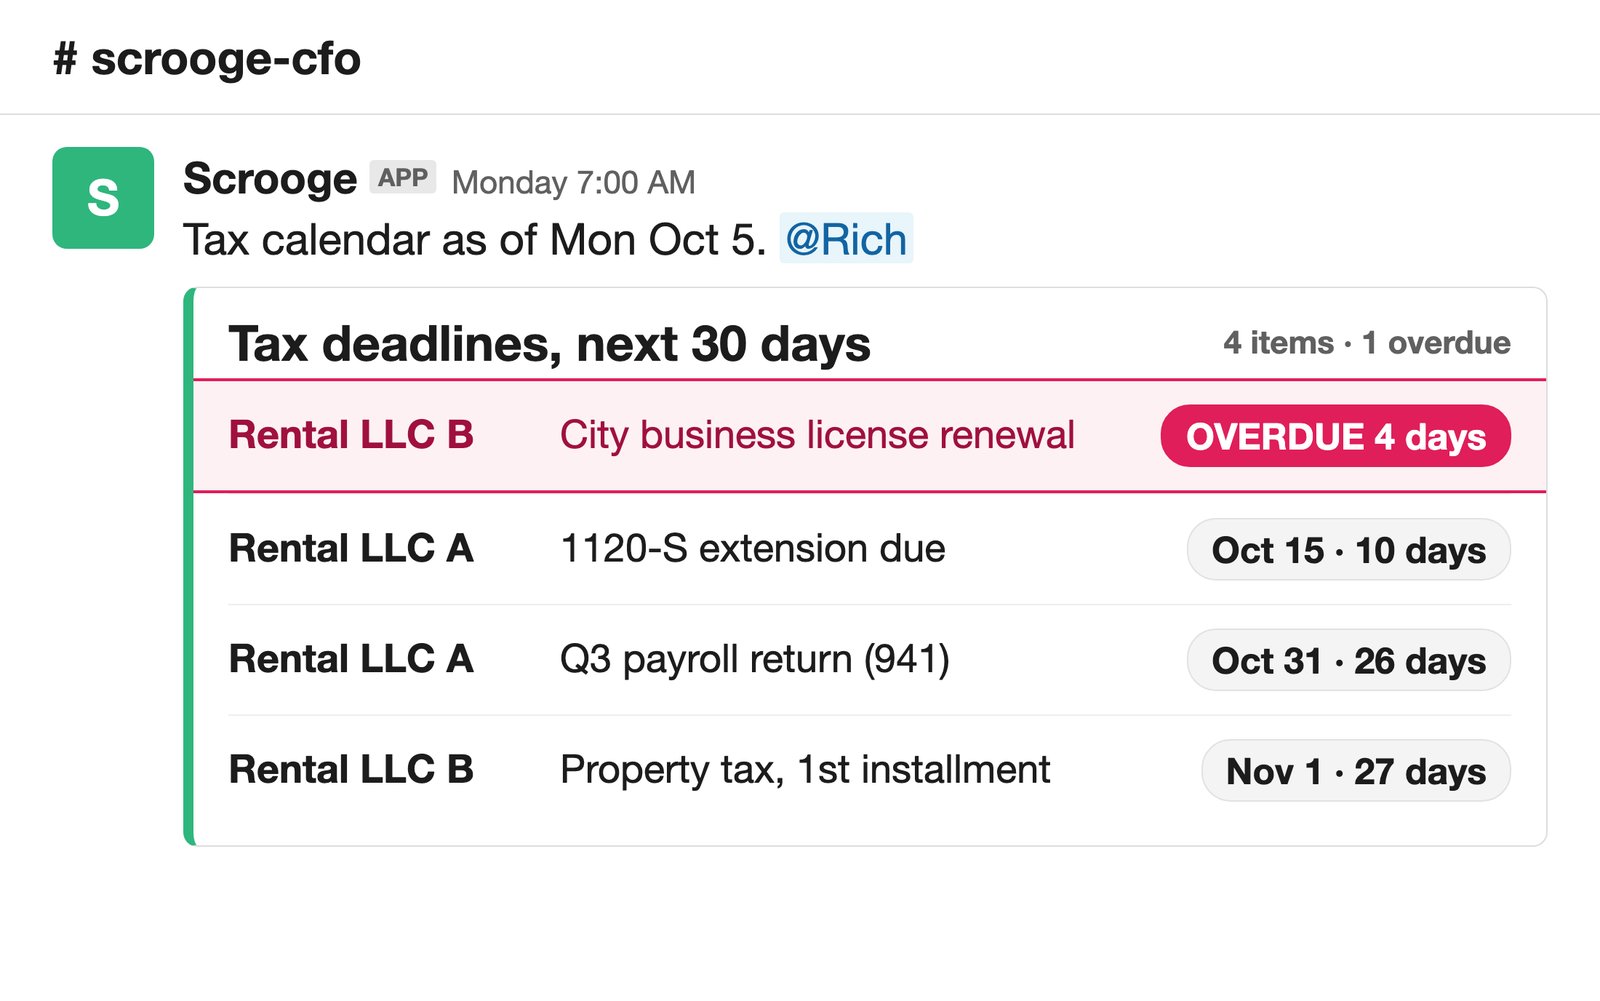1600x1001 pixels.
Task: Click Rental LLC B in overdue row
Action: 351,435
